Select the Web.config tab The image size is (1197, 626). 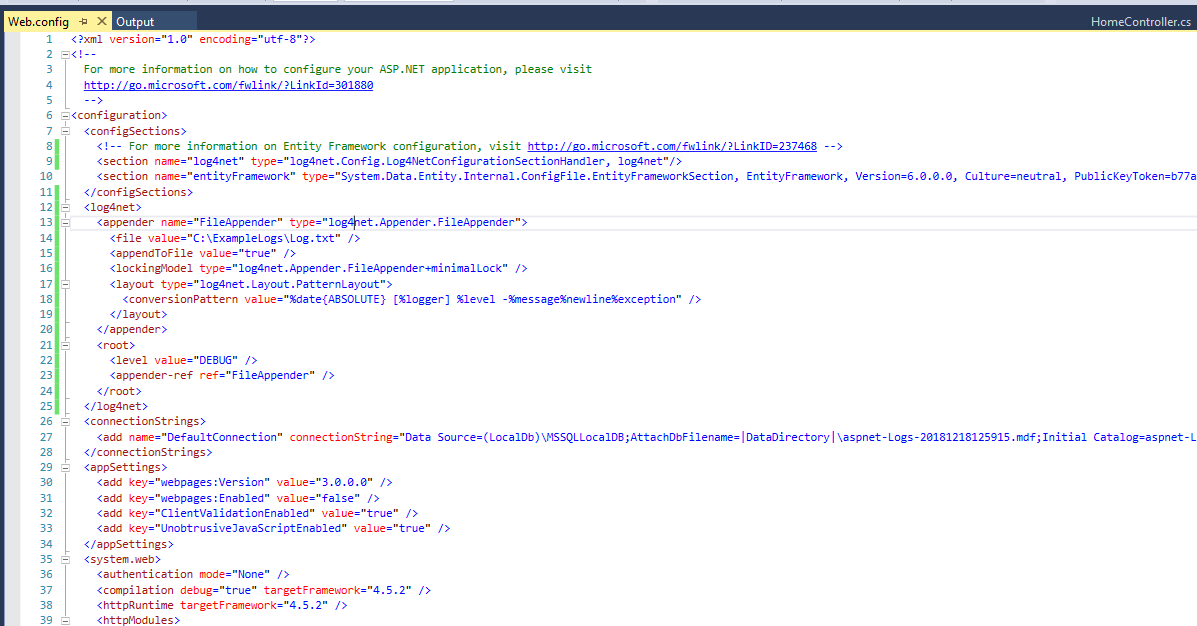click(40, 19)
